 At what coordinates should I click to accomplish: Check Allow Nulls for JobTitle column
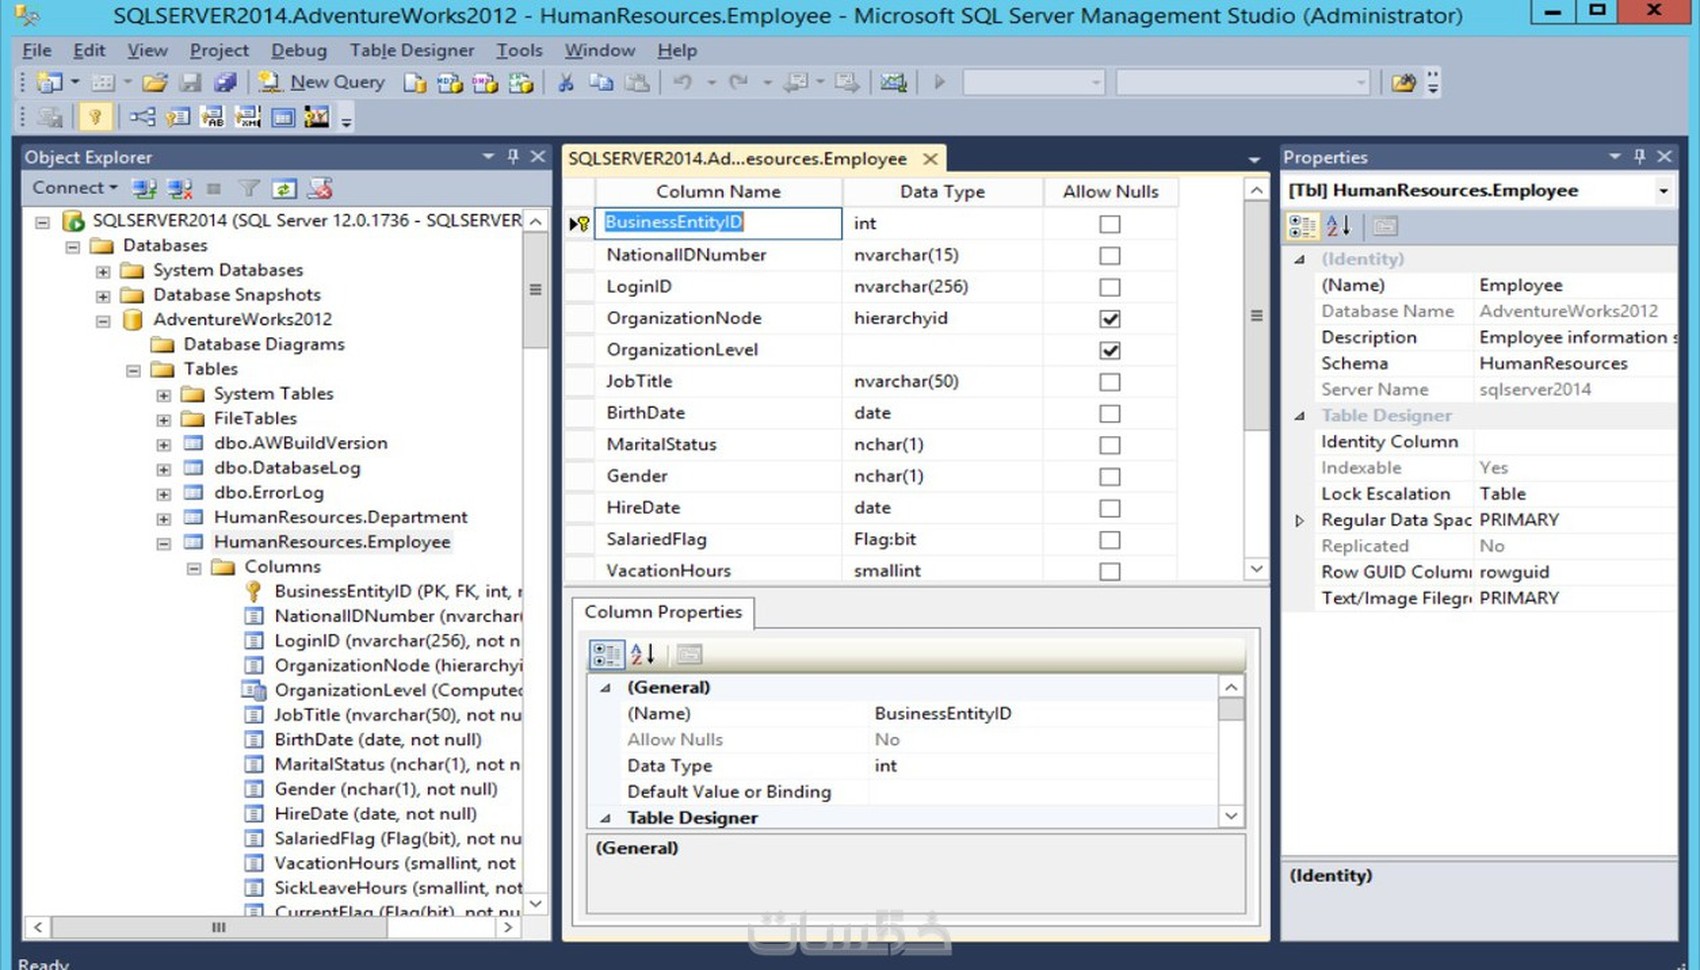[x=1109, y=381]
